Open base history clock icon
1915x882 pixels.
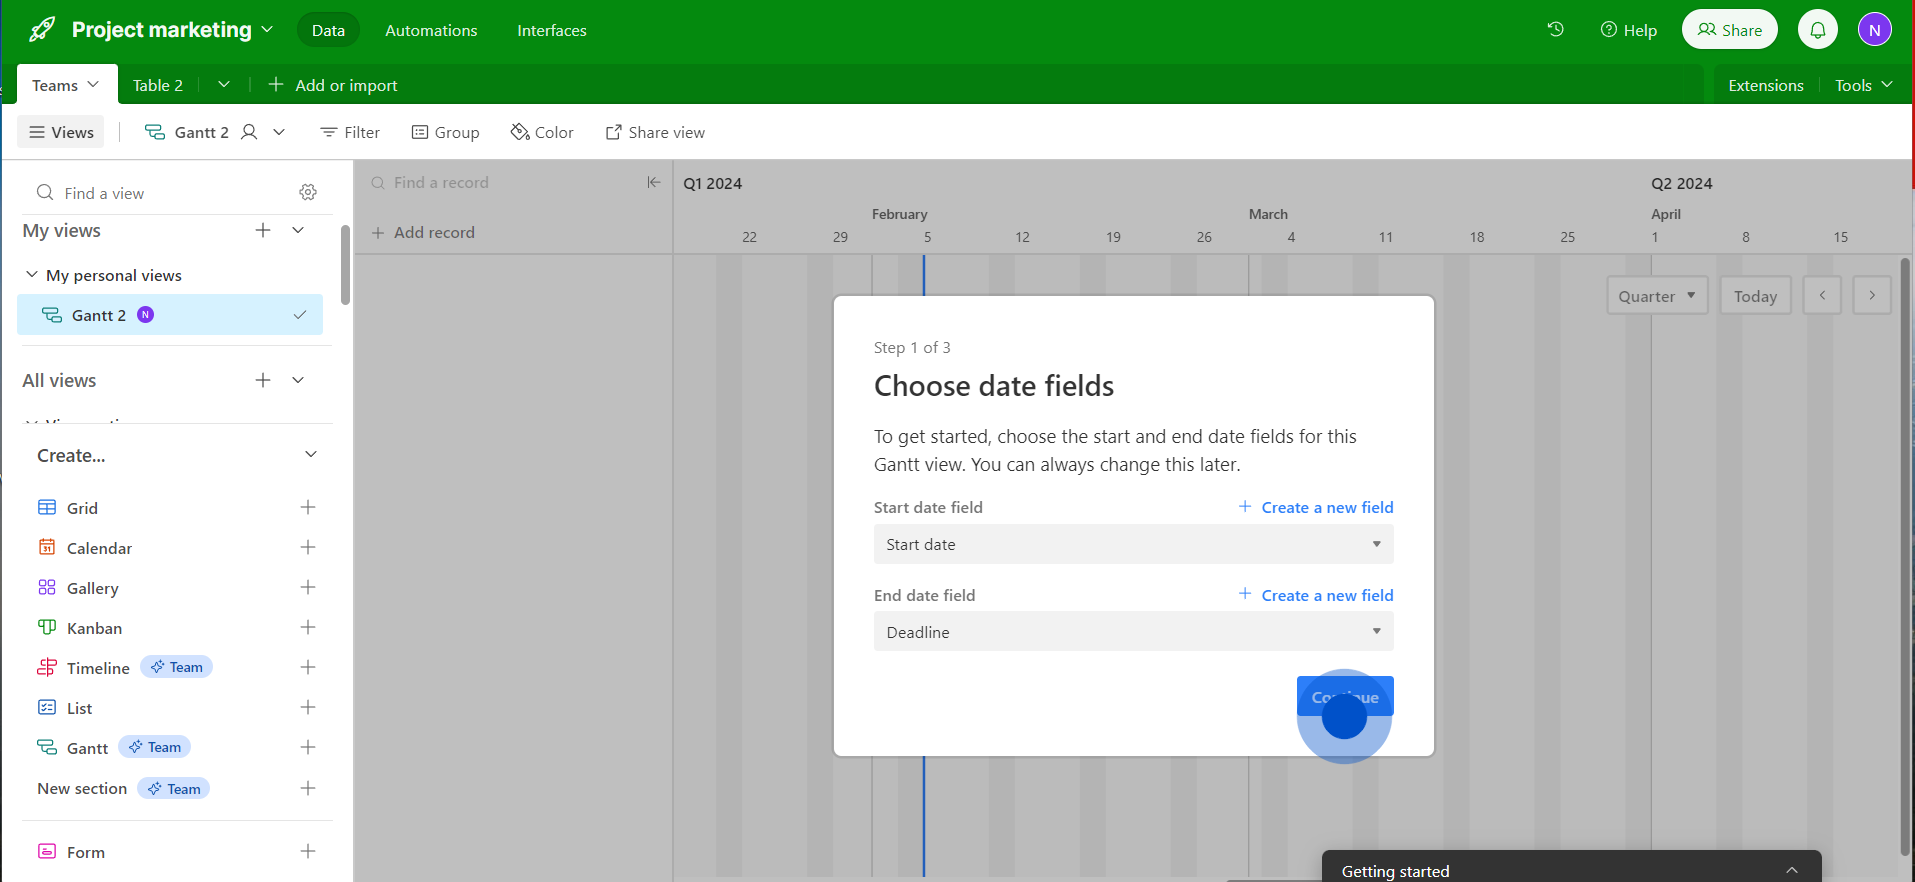pyautogui.click(x=1555, y=30)
